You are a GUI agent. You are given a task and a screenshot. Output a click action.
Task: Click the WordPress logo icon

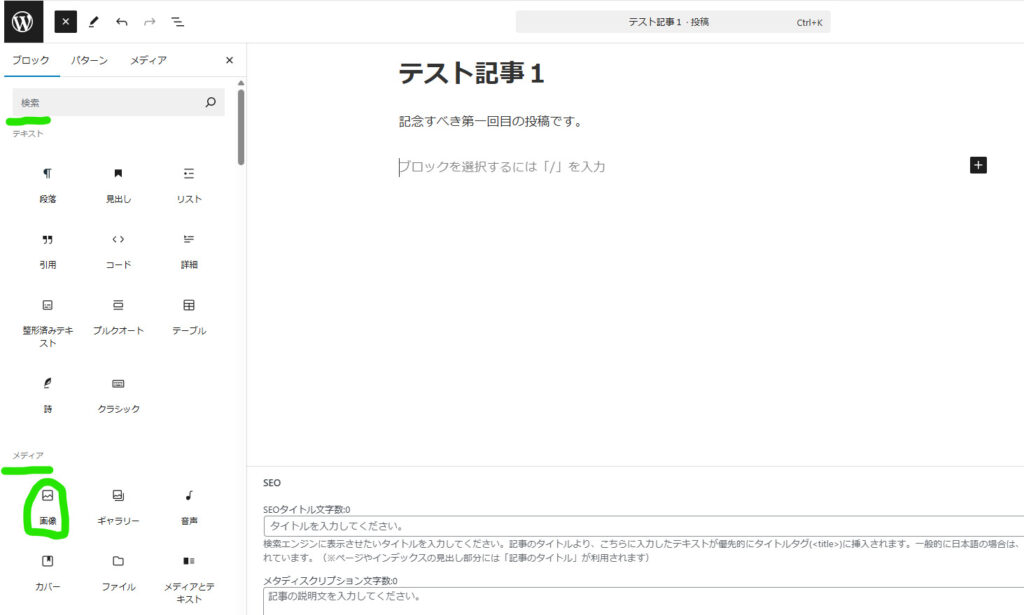[22, 21]
